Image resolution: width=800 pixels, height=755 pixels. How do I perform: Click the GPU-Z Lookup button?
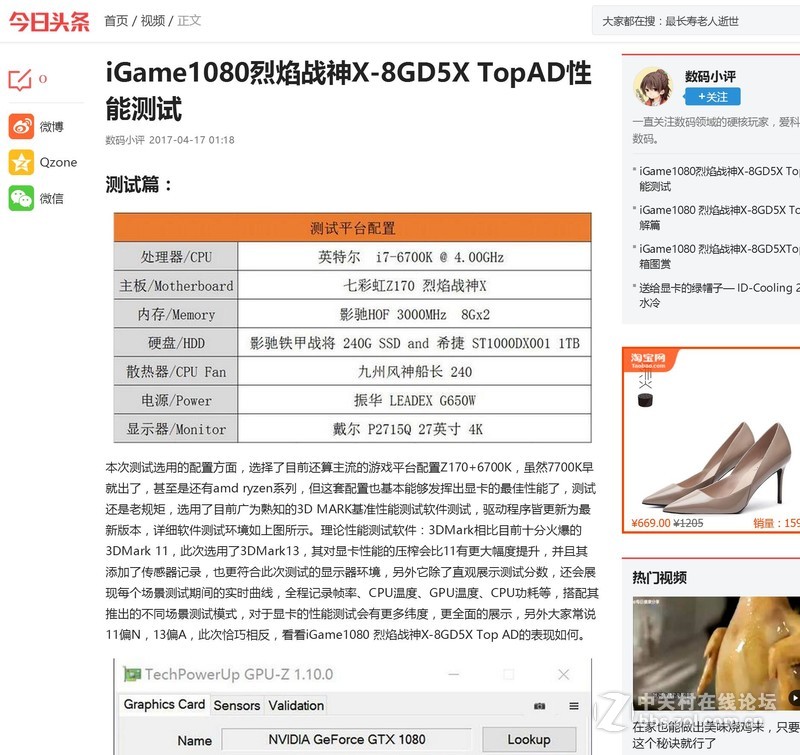pyautogui.click(x=529, y=740)
